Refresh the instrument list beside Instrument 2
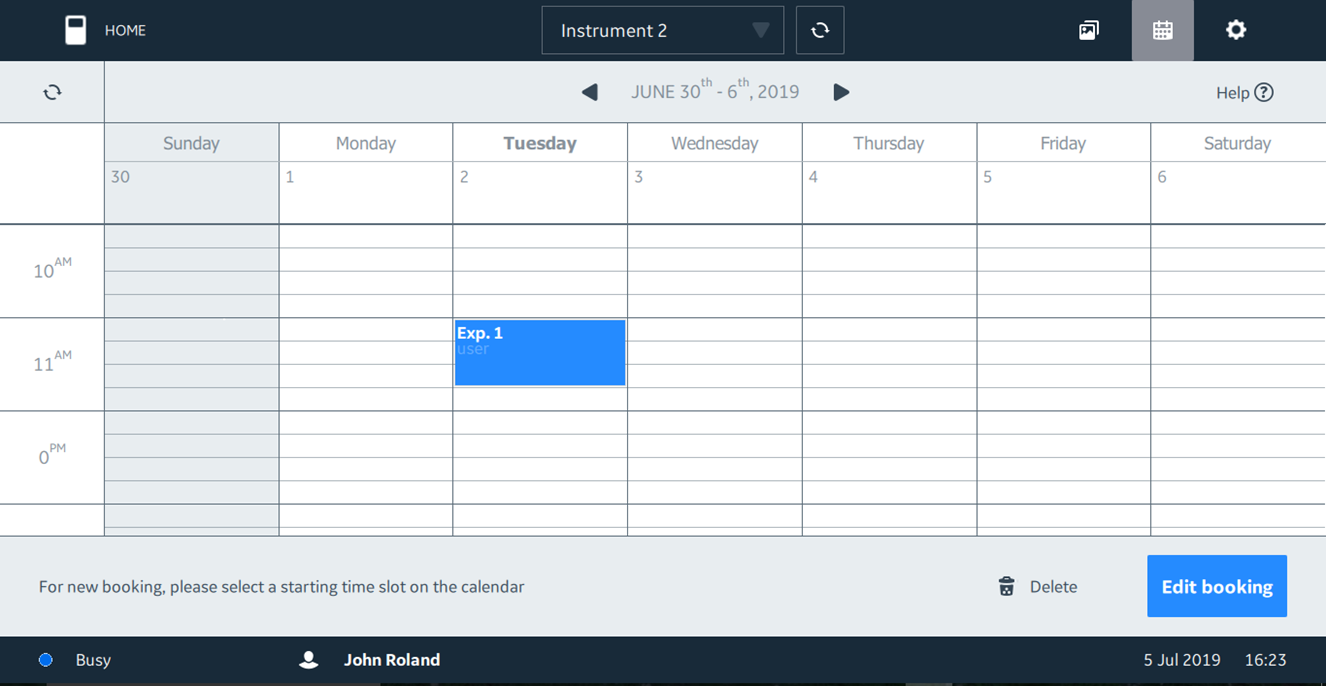1326x686 pixels. tap(820, 30)
